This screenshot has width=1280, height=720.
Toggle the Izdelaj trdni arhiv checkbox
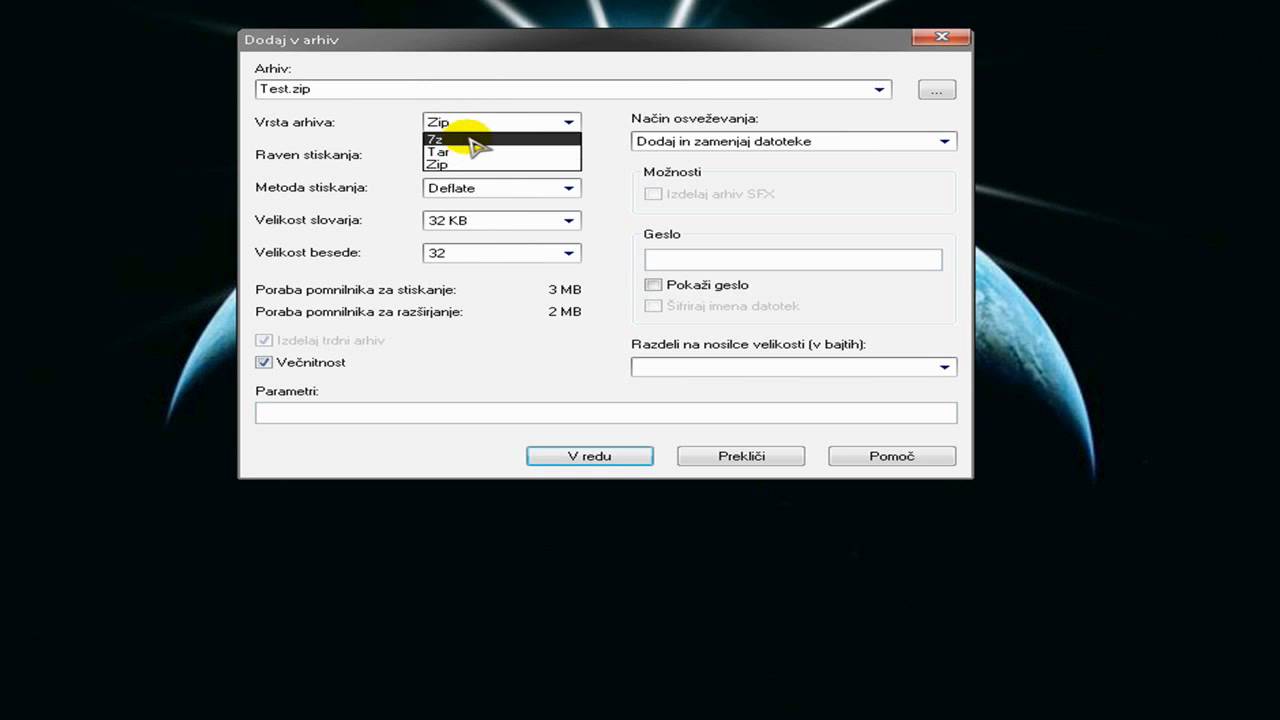click(x=264, y=341)
